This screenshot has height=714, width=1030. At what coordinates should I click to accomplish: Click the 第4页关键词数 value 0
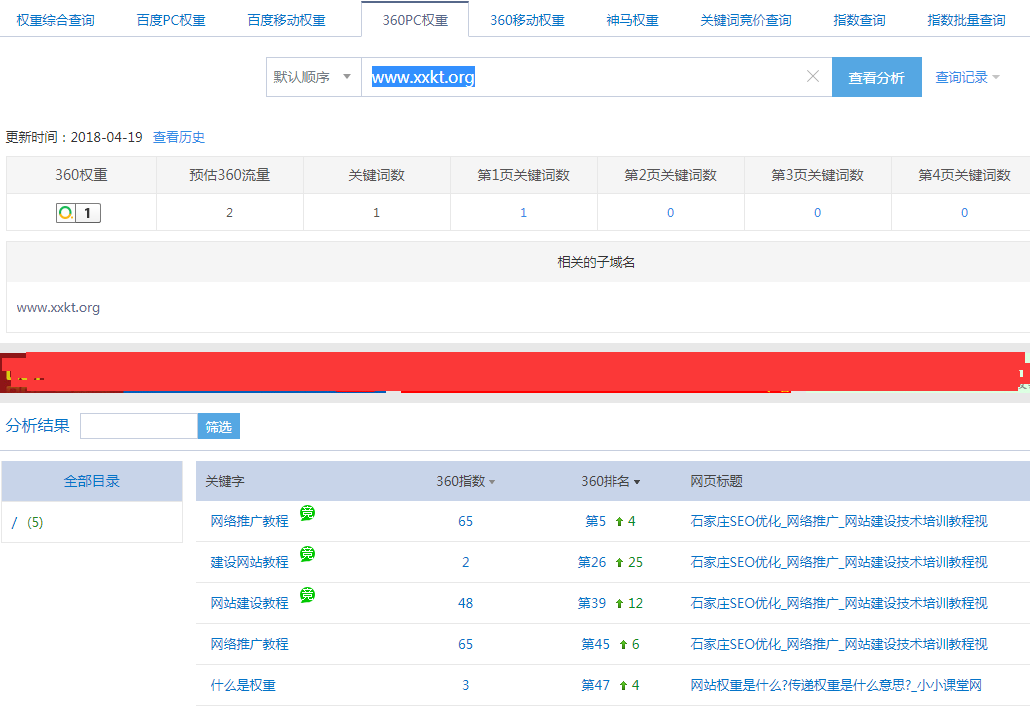[964, 212]
